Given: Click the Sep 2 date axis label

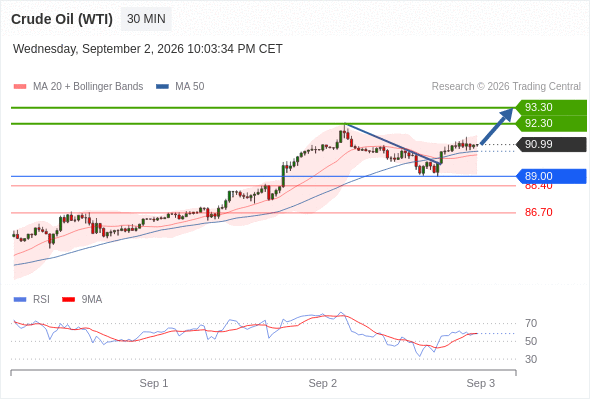Looking at the screenshot, I should 322,383.
